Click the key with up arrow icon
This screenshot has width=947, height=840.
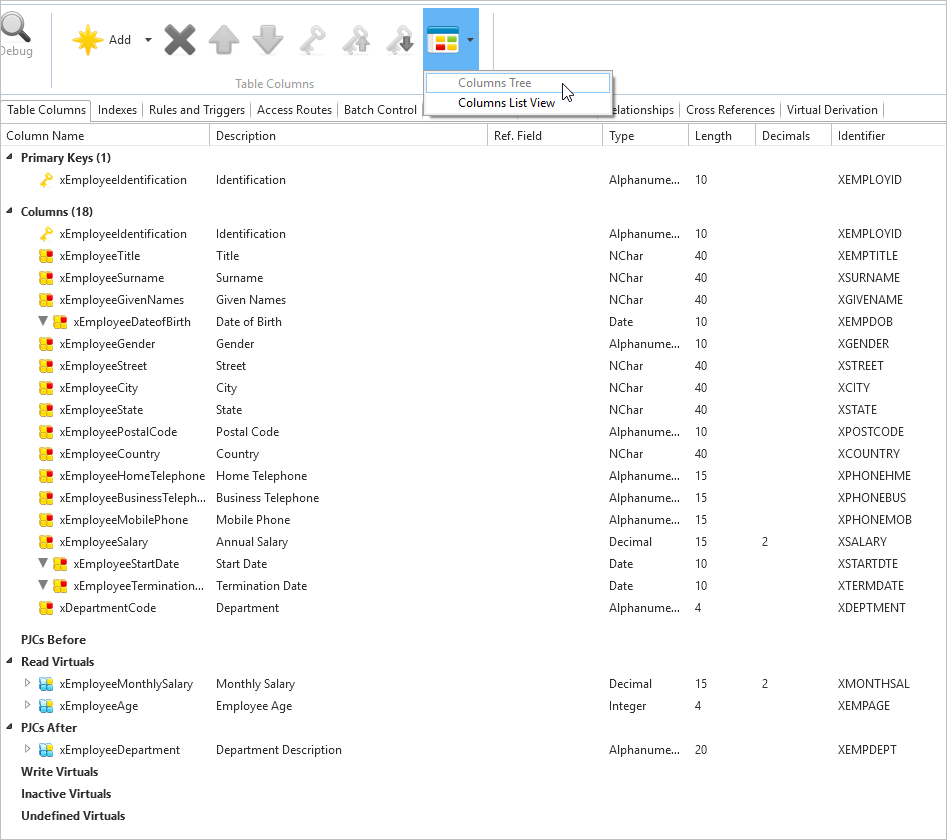pyautogui.click(x=356, y=40)
